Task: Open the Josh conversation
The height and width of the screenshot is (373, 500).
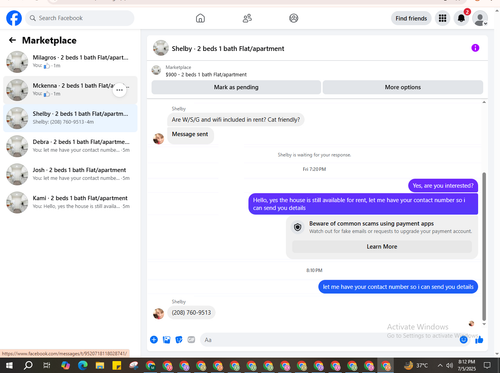Action: click(x=70, y=174)
